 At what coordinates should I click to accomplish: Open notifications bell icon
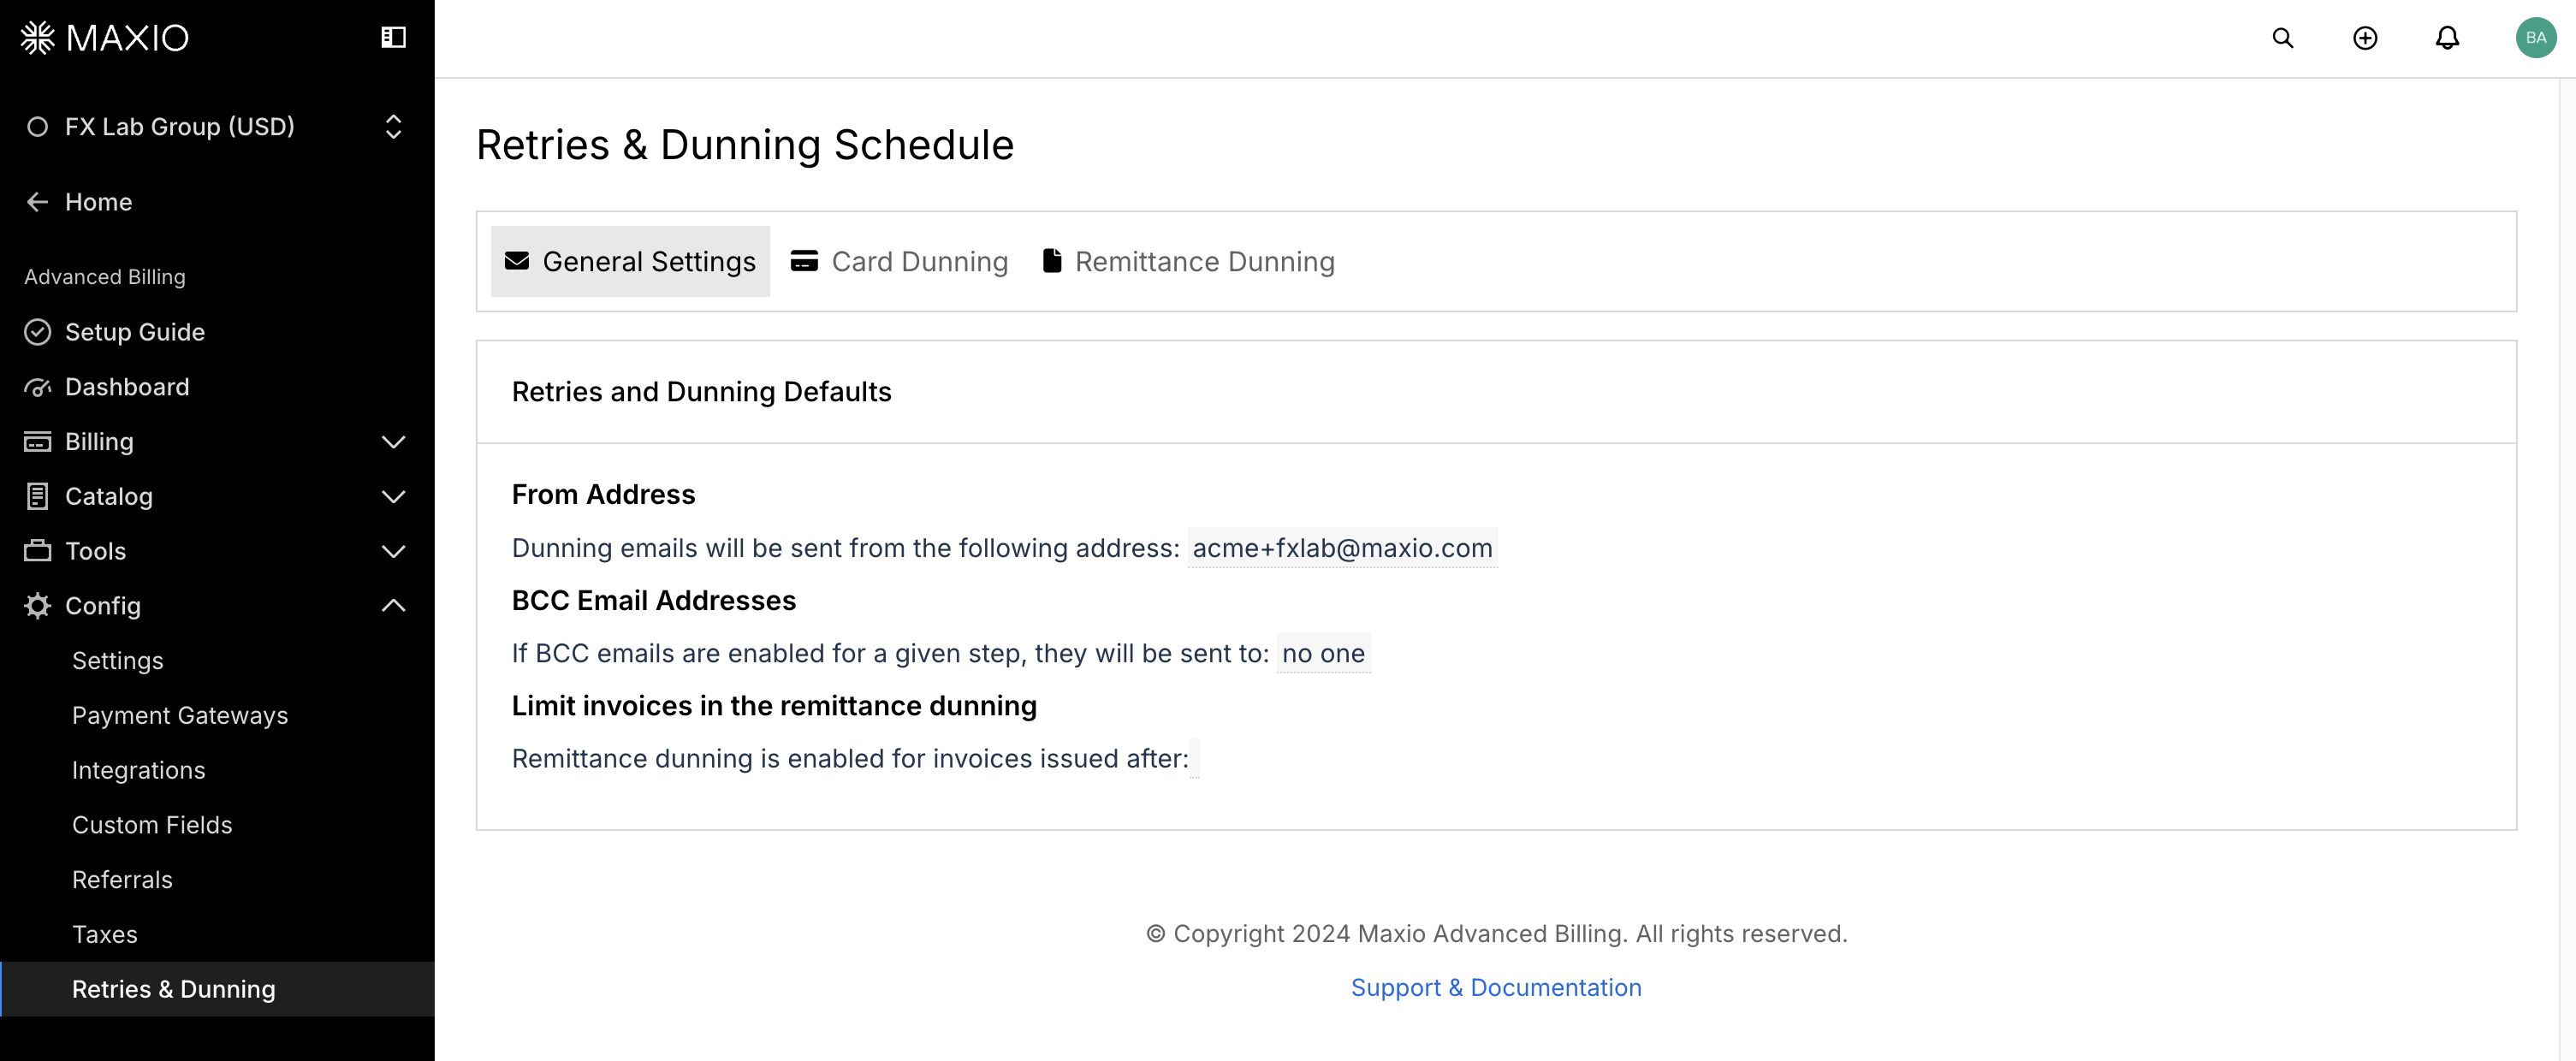(x=2446, y=38)
